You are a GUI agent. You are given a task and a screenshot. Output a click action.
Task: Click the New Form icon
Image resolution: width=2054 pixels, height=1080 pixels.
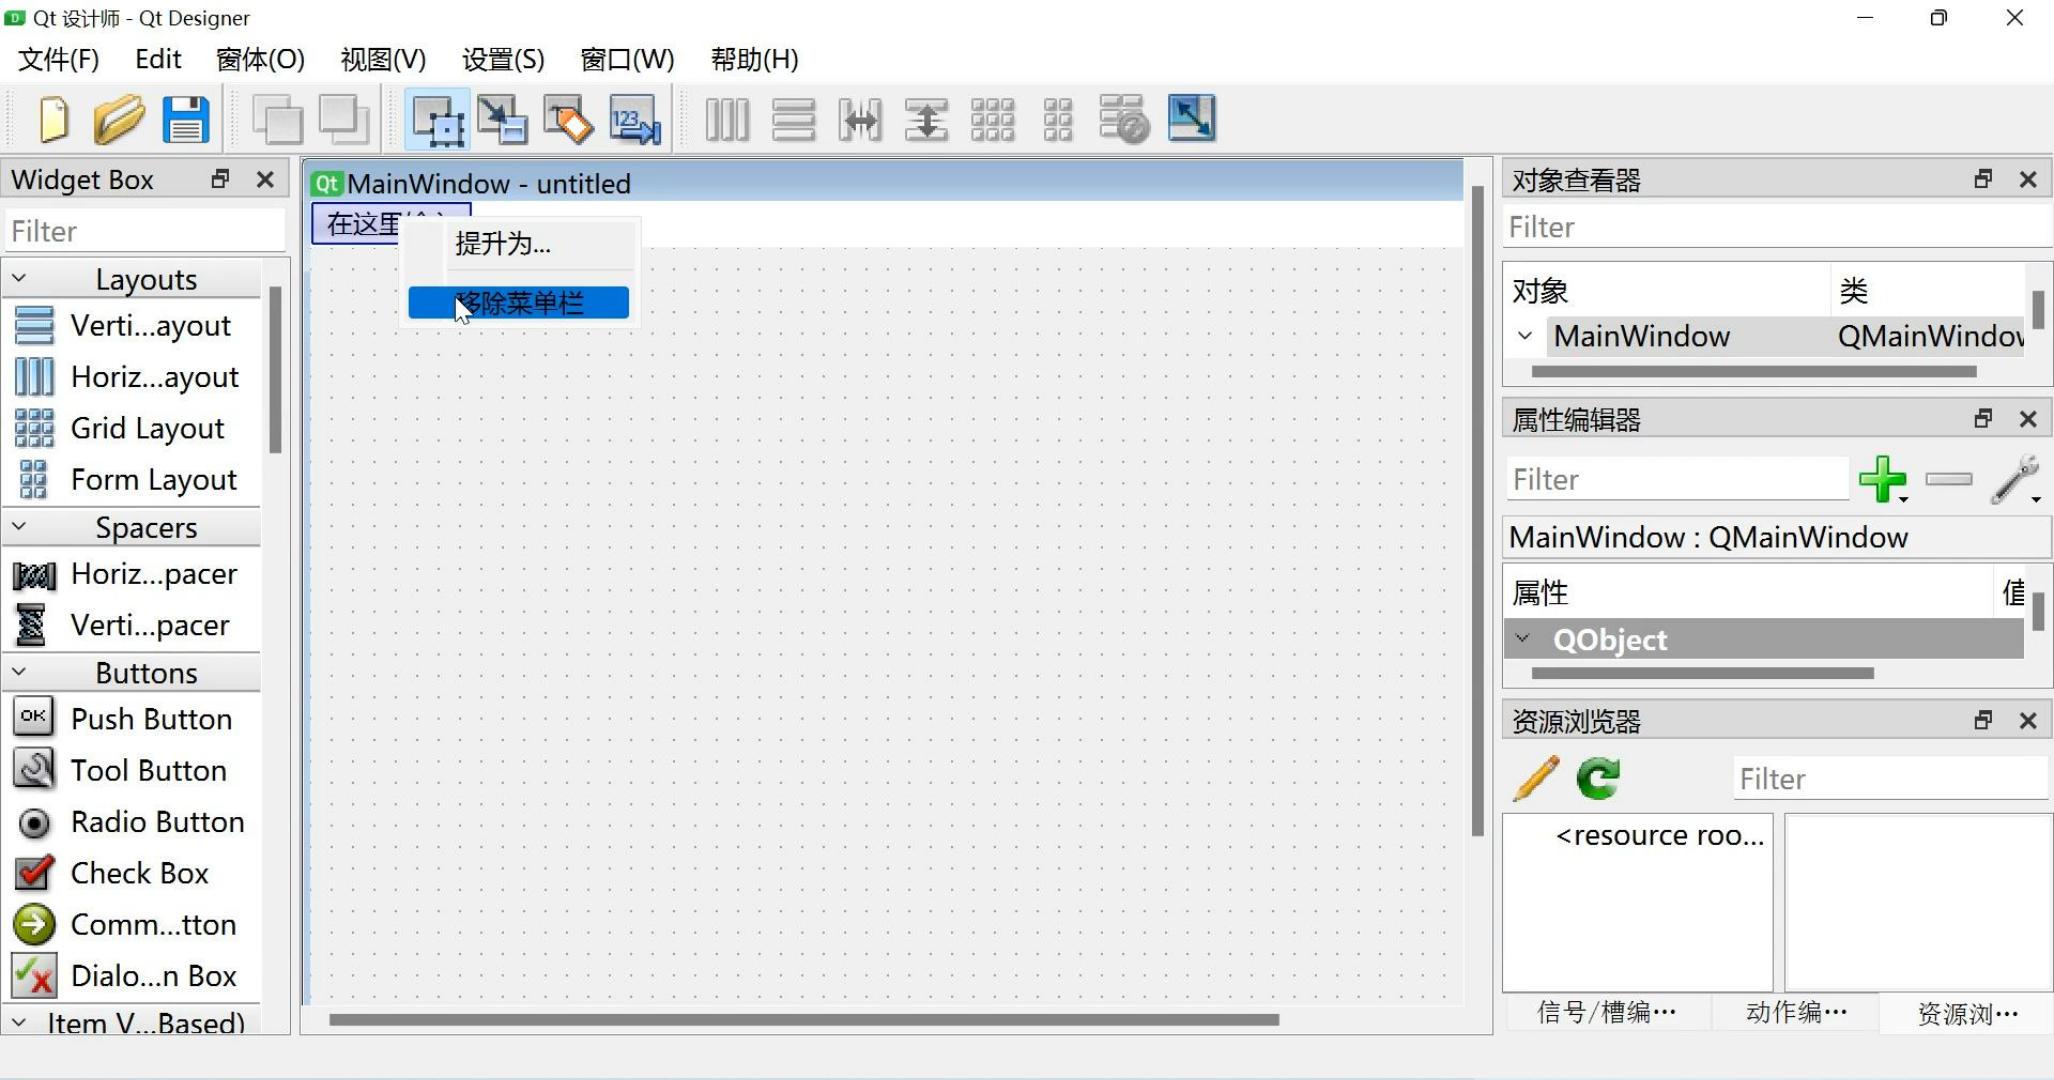[54, 119]
